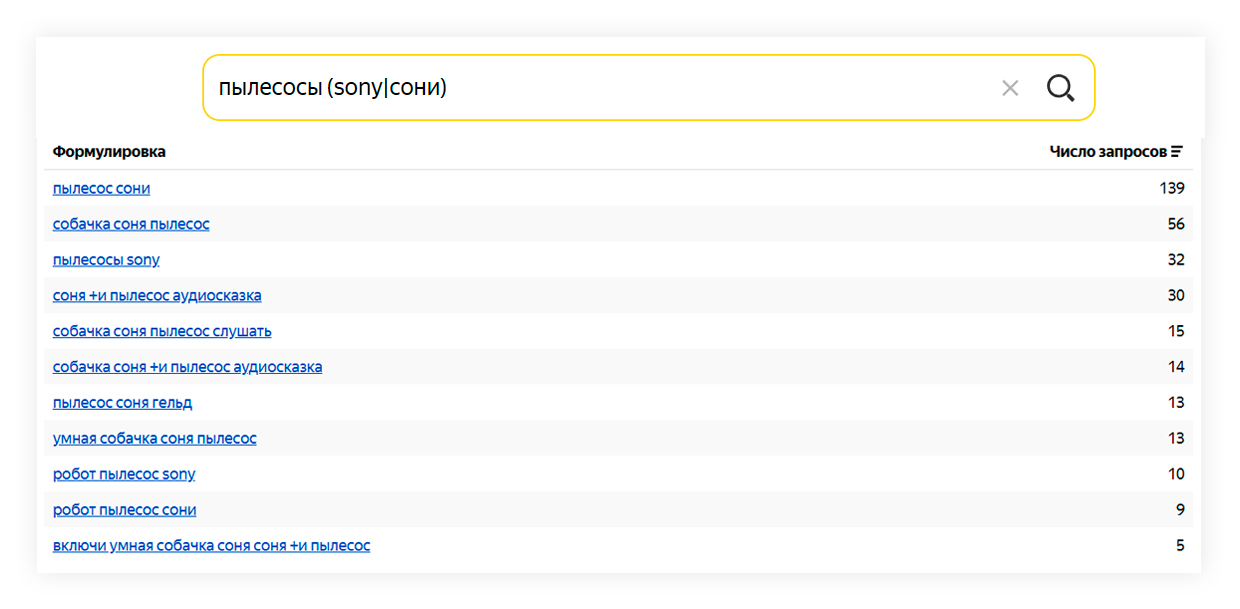Click the Число запросов column header text
1240x609 pixels.
1108,152
